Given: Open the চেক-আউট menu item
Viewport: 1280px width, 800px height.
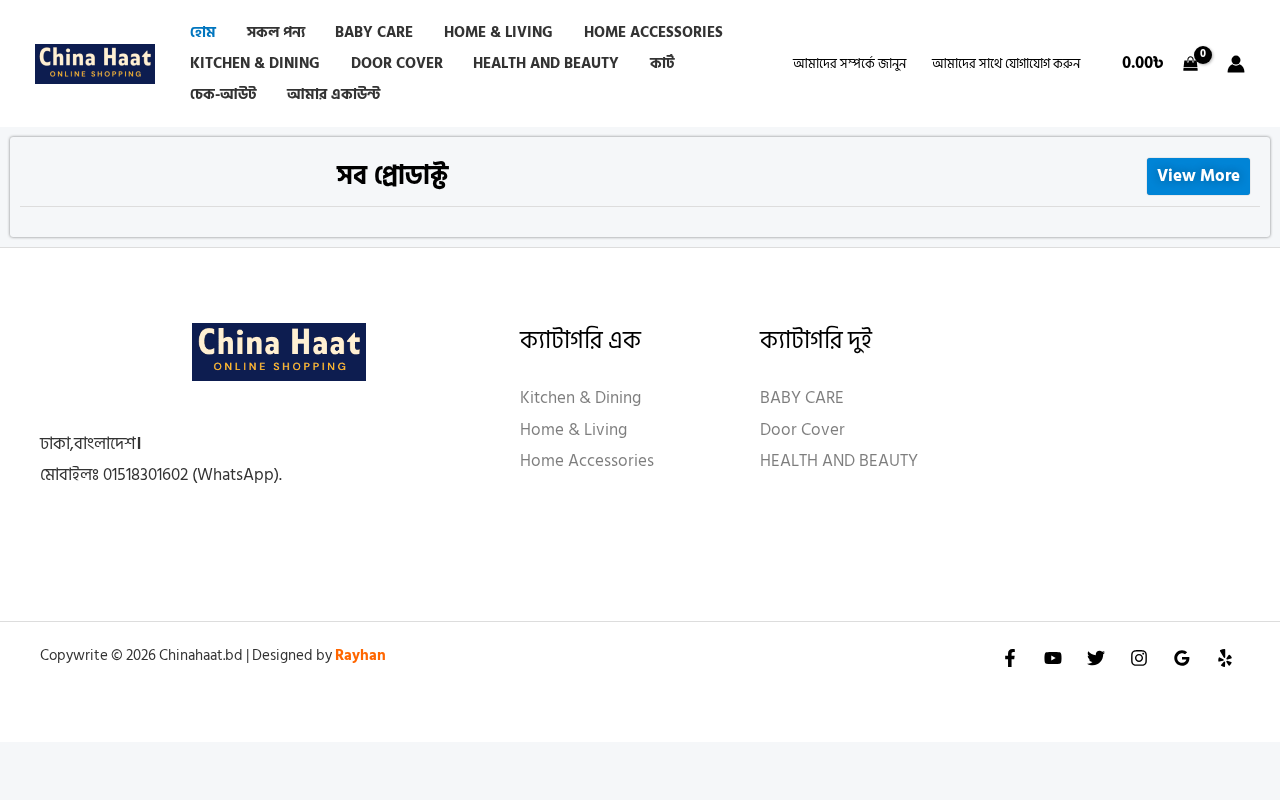Looking at the screenshot, I should pos(223,95).
